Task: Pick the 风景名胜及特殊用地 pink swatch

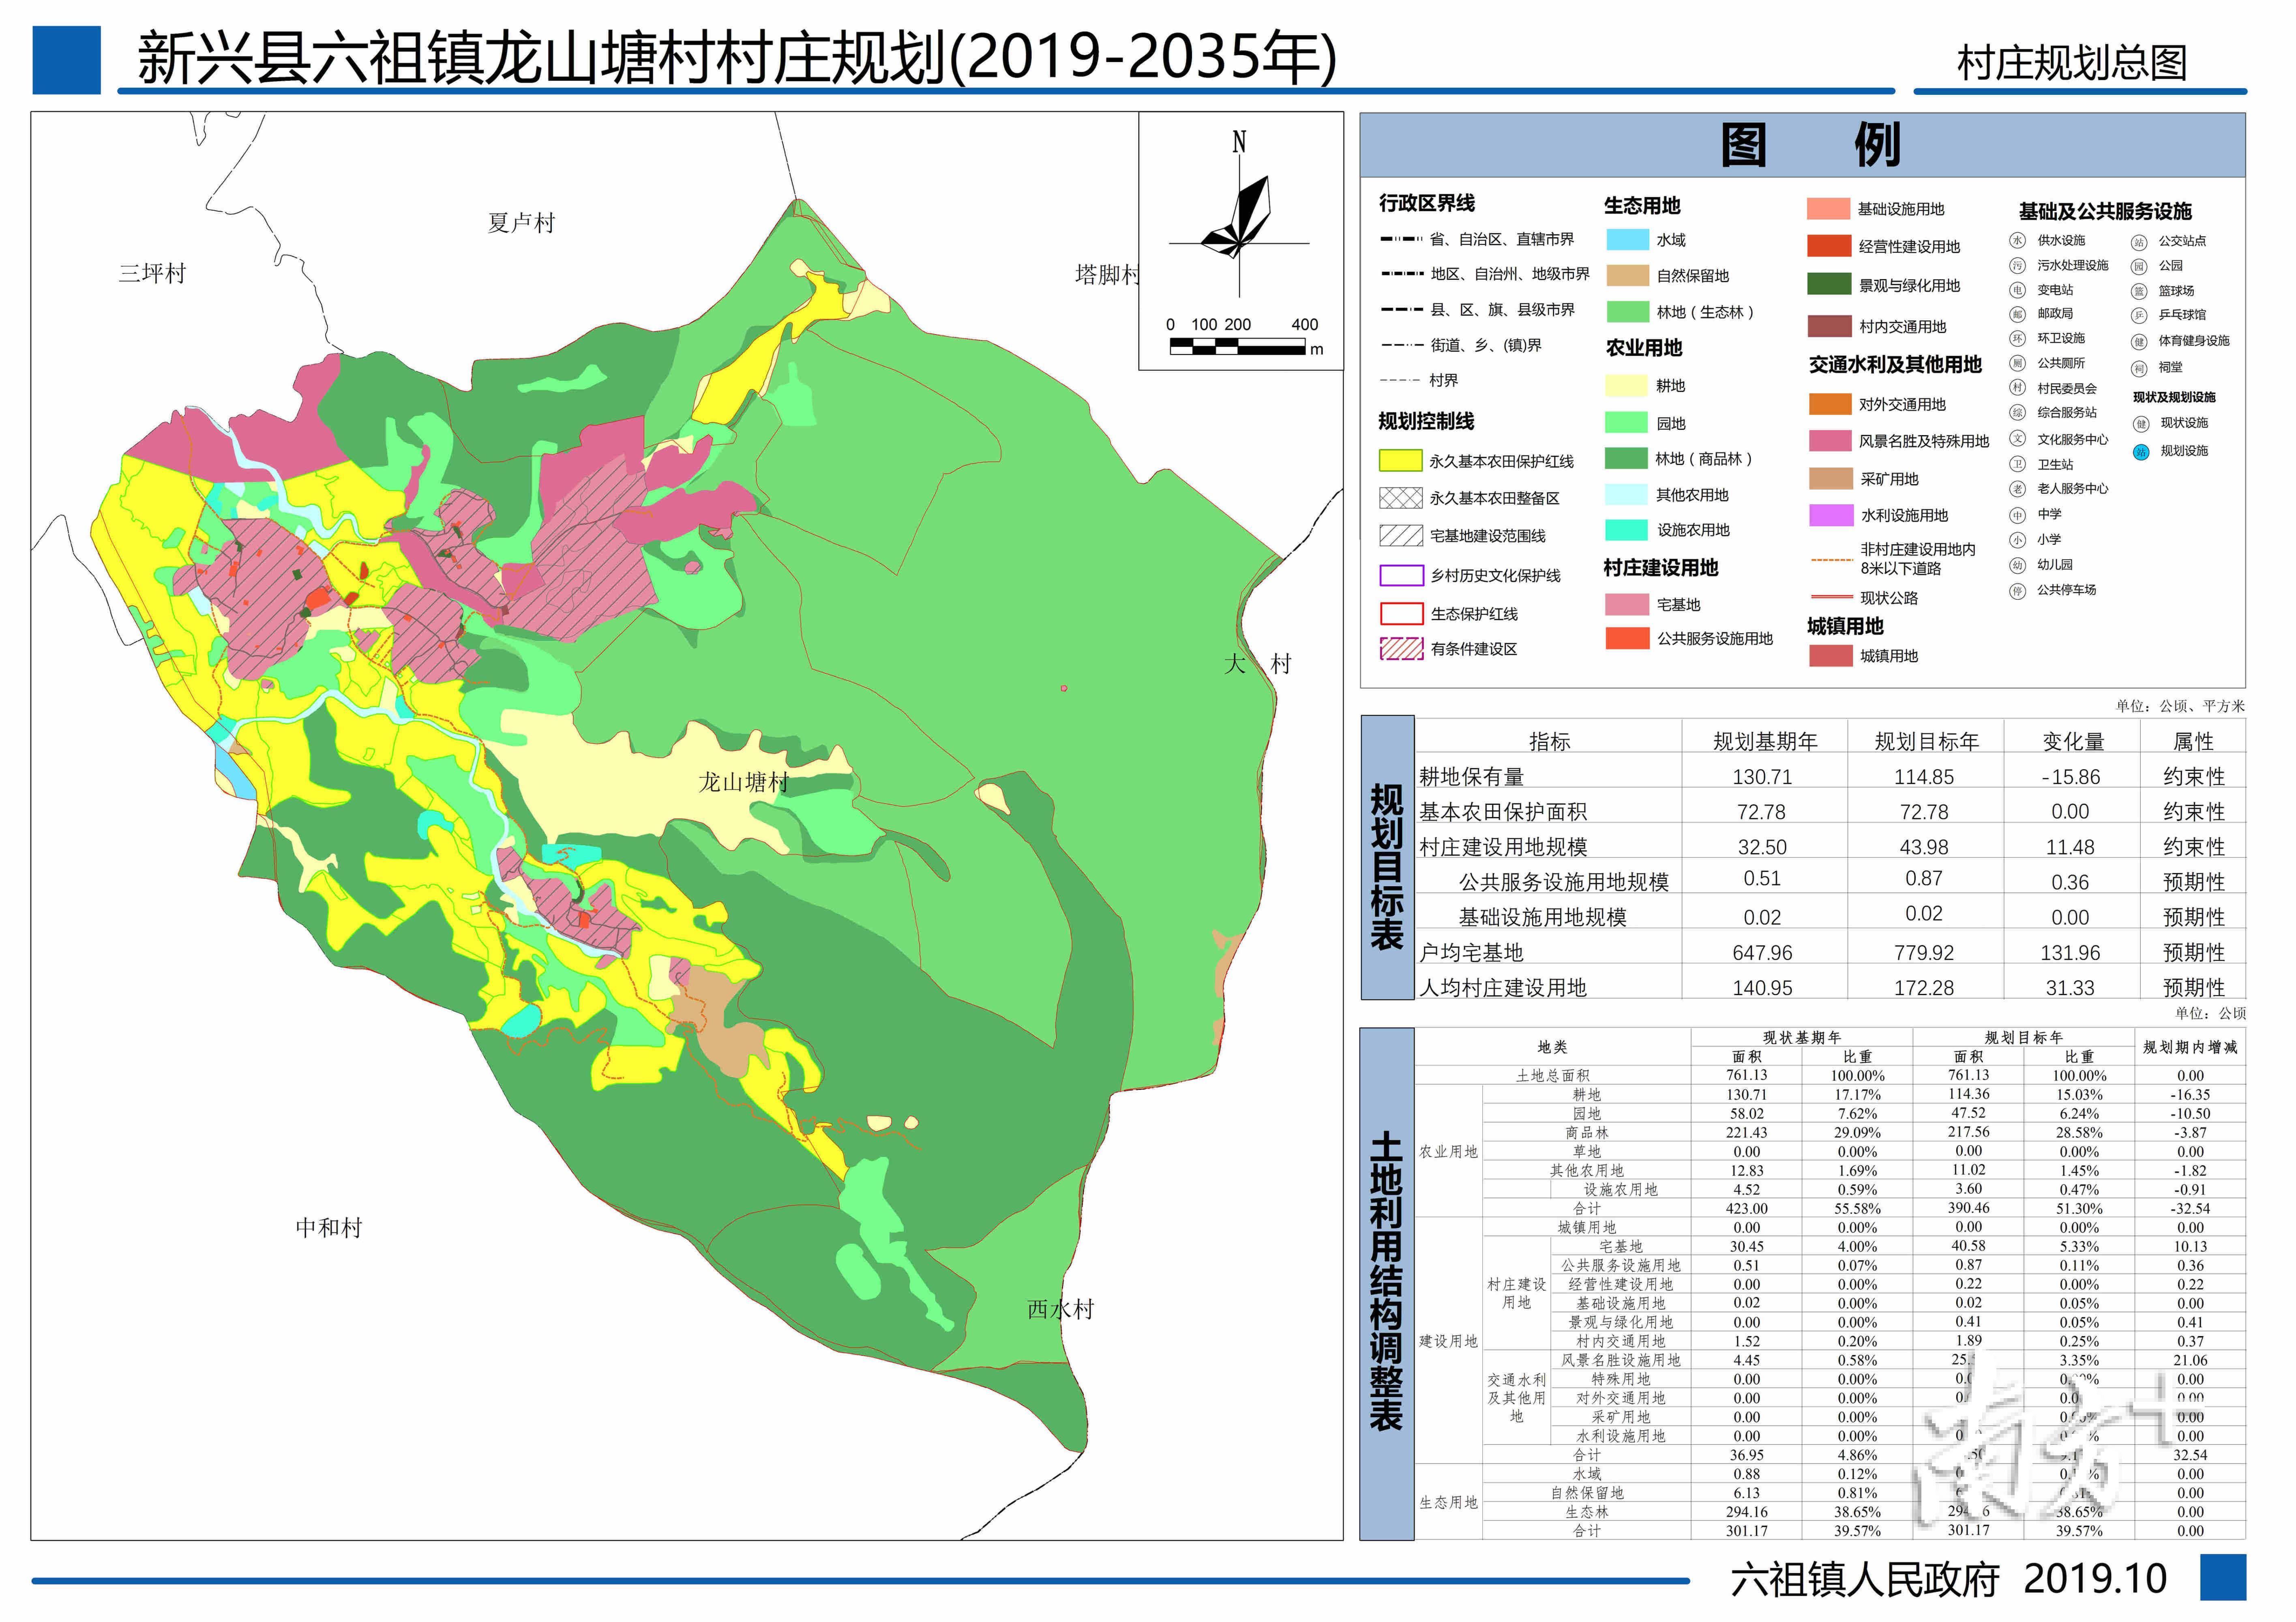Action: click(1831, 441)
